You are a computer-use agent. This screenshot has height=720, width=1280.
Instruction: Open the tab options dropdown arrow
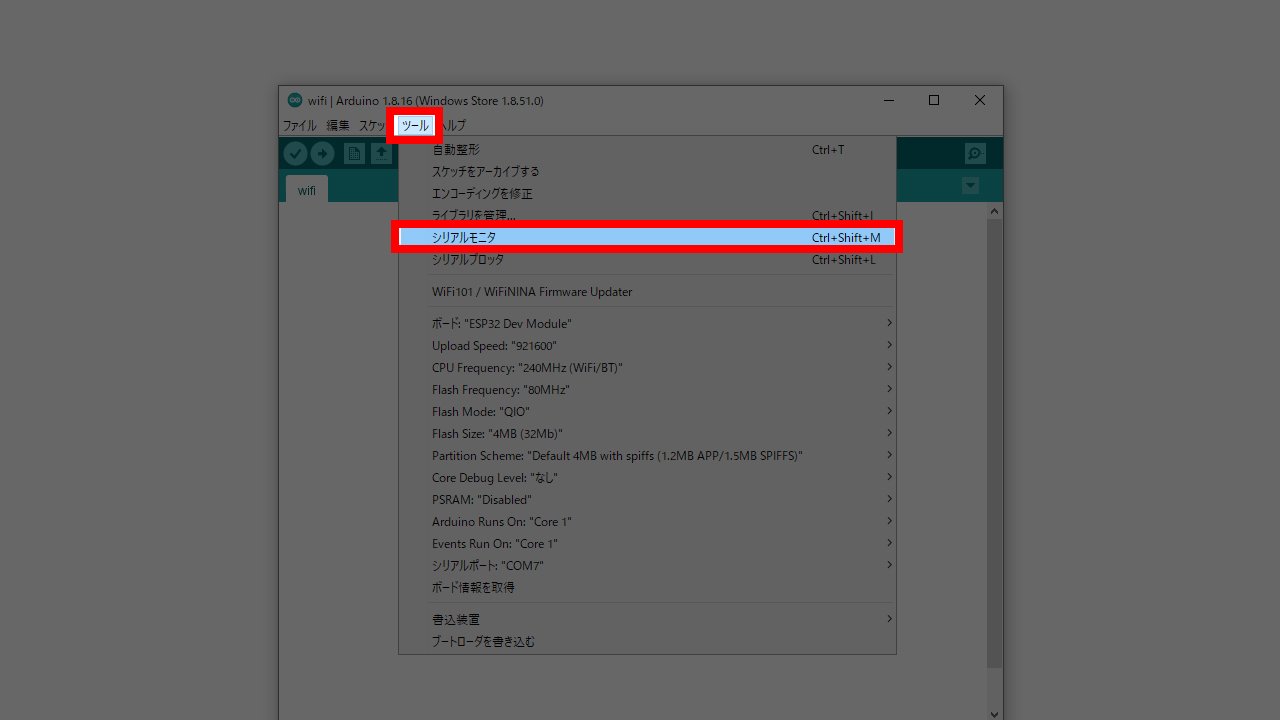tap(969, 186)
